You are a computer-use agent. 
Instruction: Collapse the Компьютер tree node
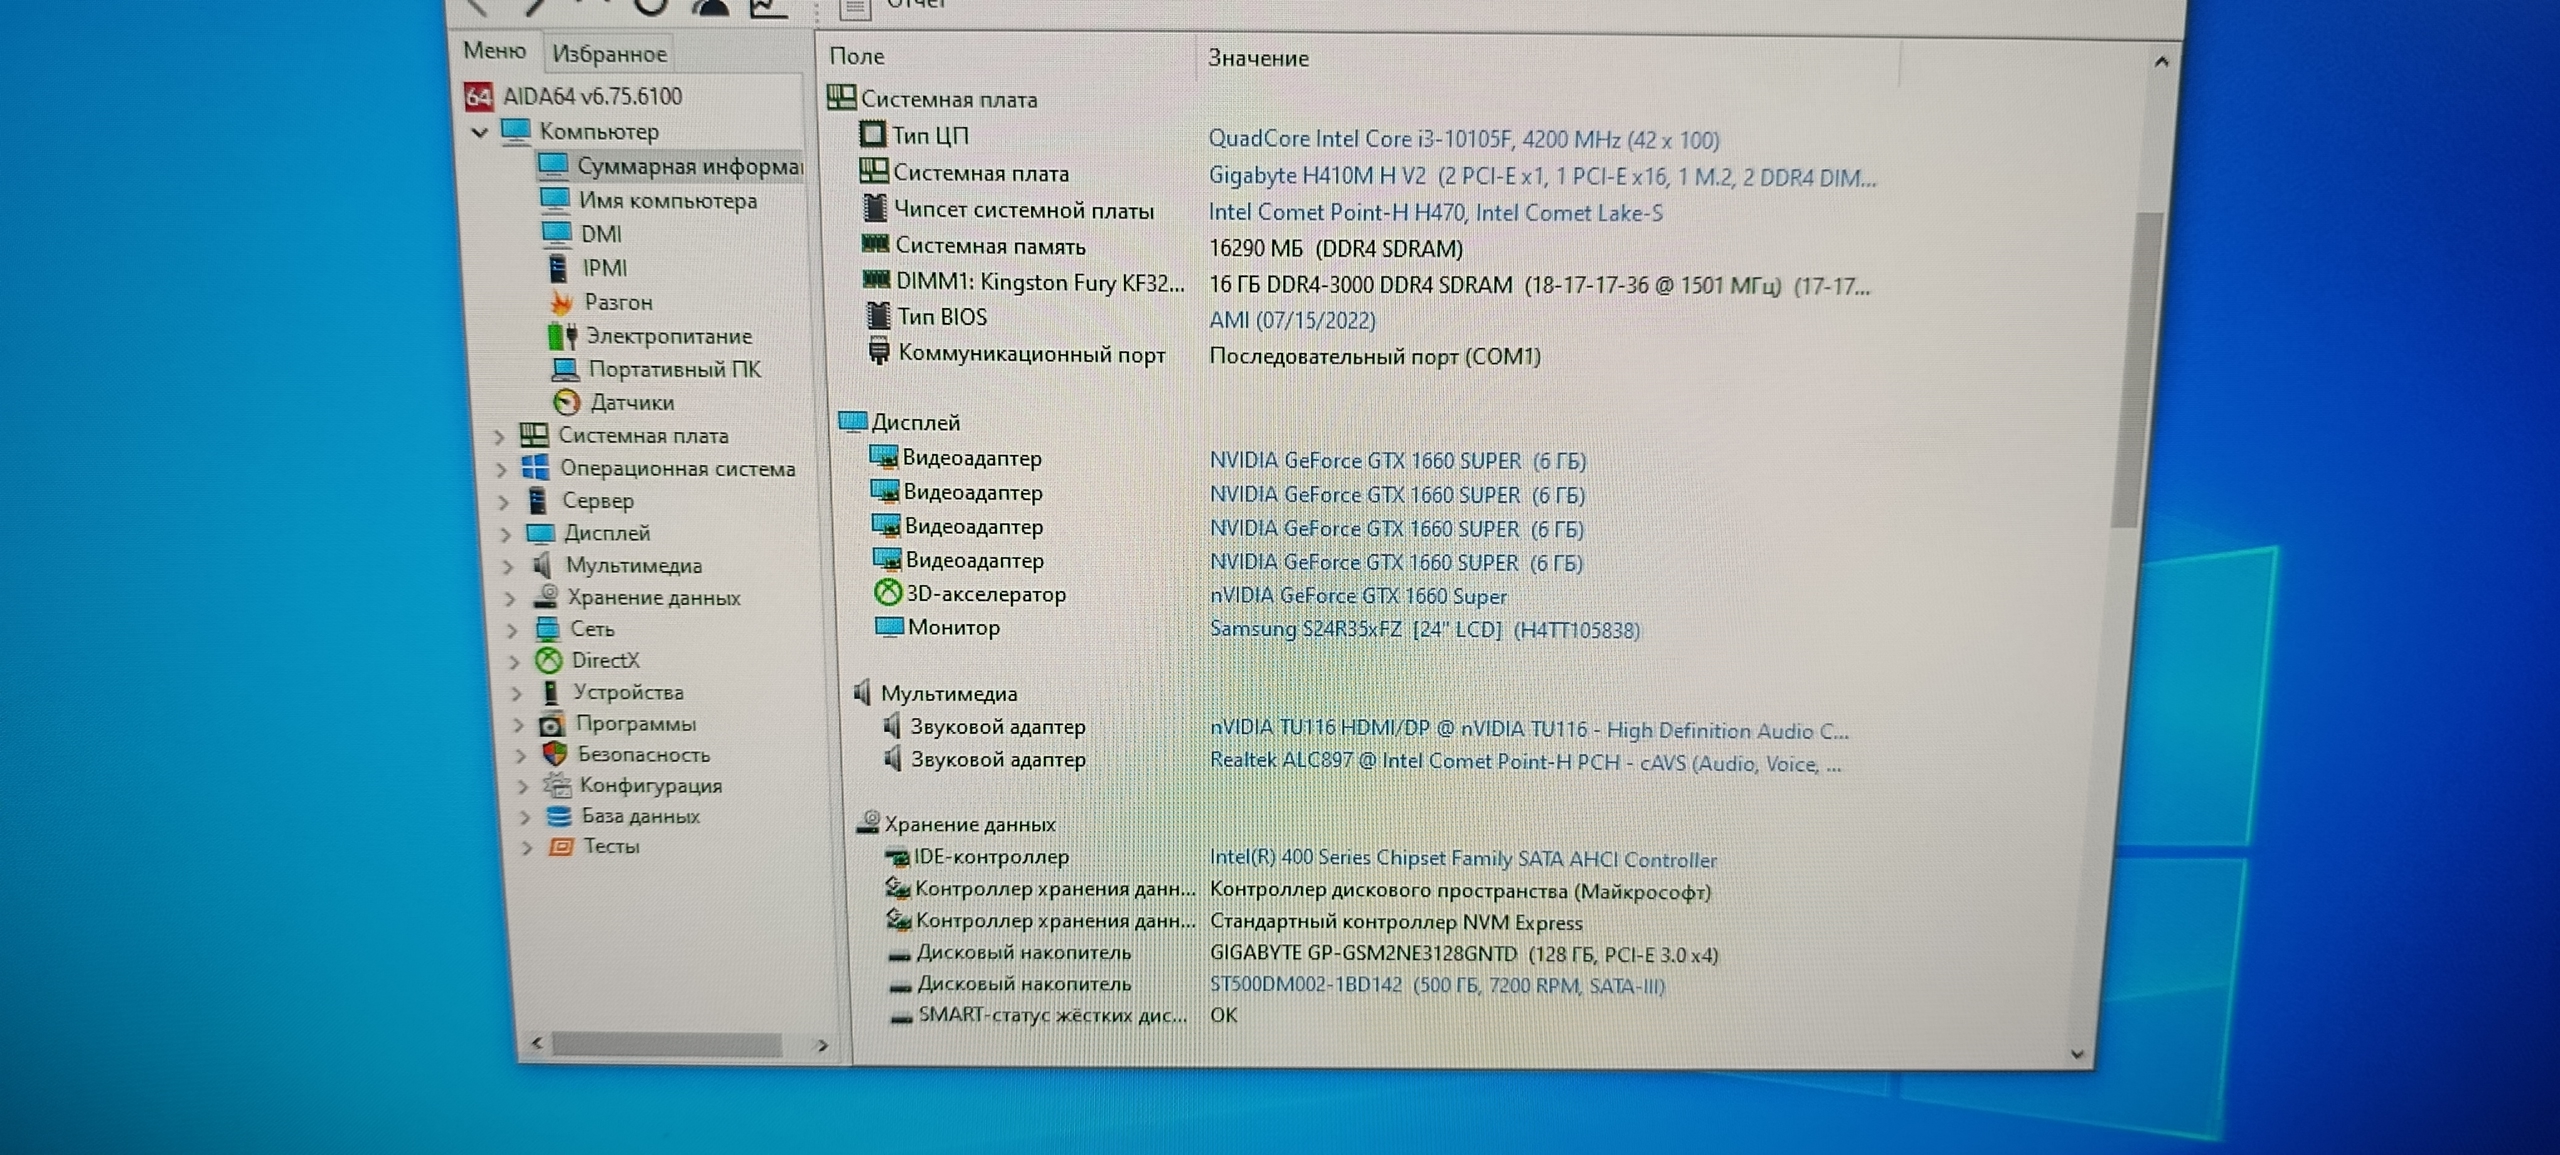pos(480,131)
